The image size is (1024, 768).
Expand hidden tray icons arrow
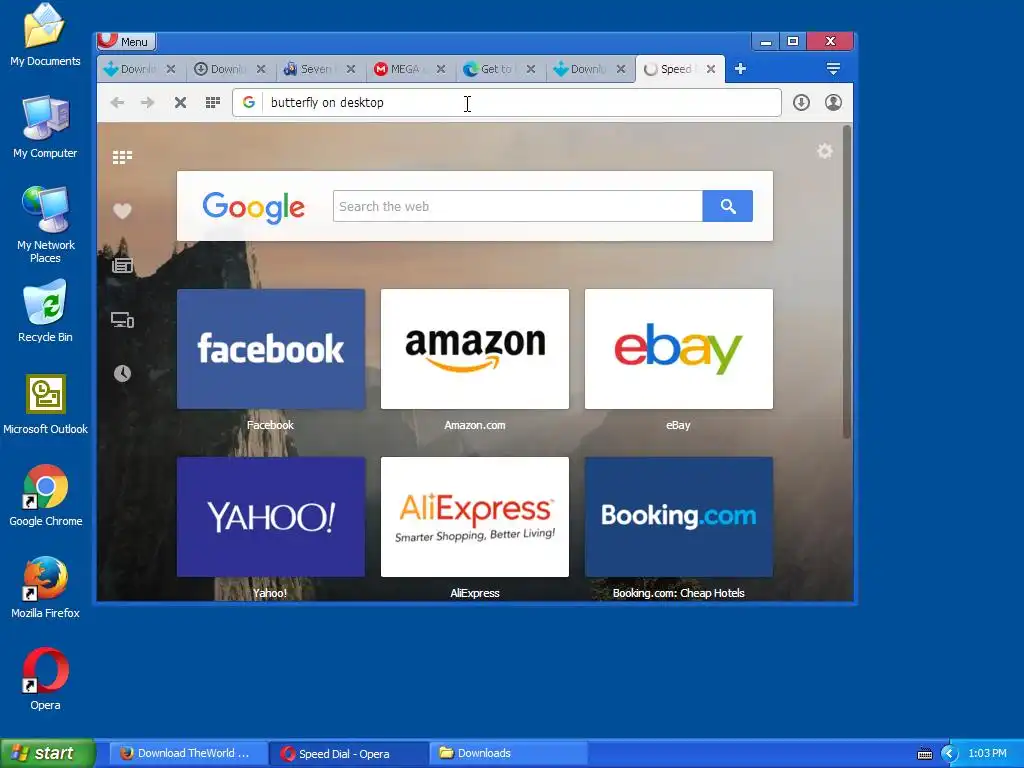[950, 754]
